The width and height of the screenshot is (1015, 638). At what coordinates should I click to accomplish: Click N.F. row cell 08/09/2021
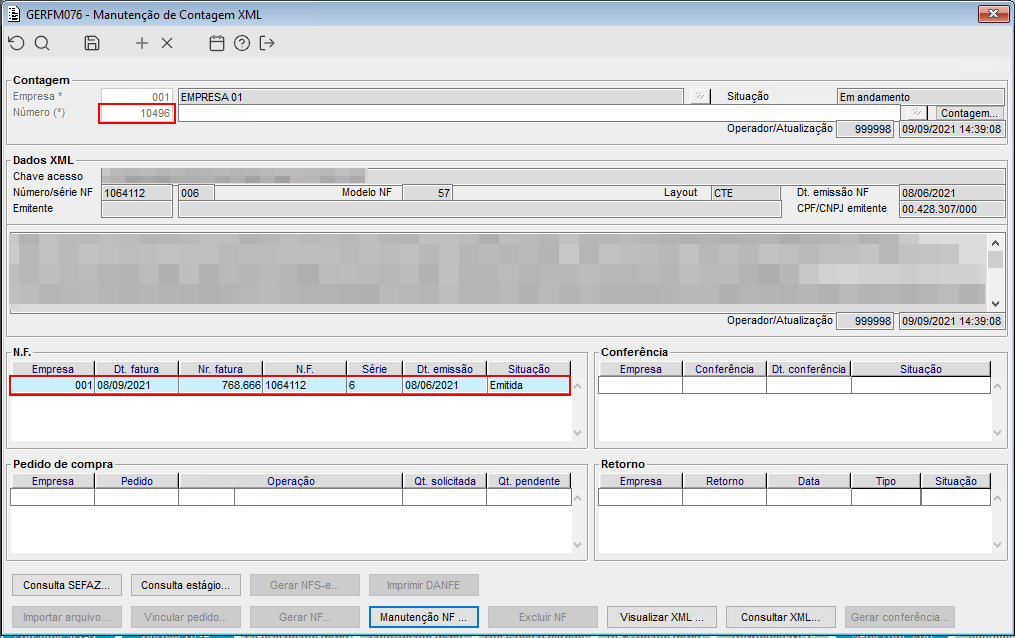[x=137, y=385]
